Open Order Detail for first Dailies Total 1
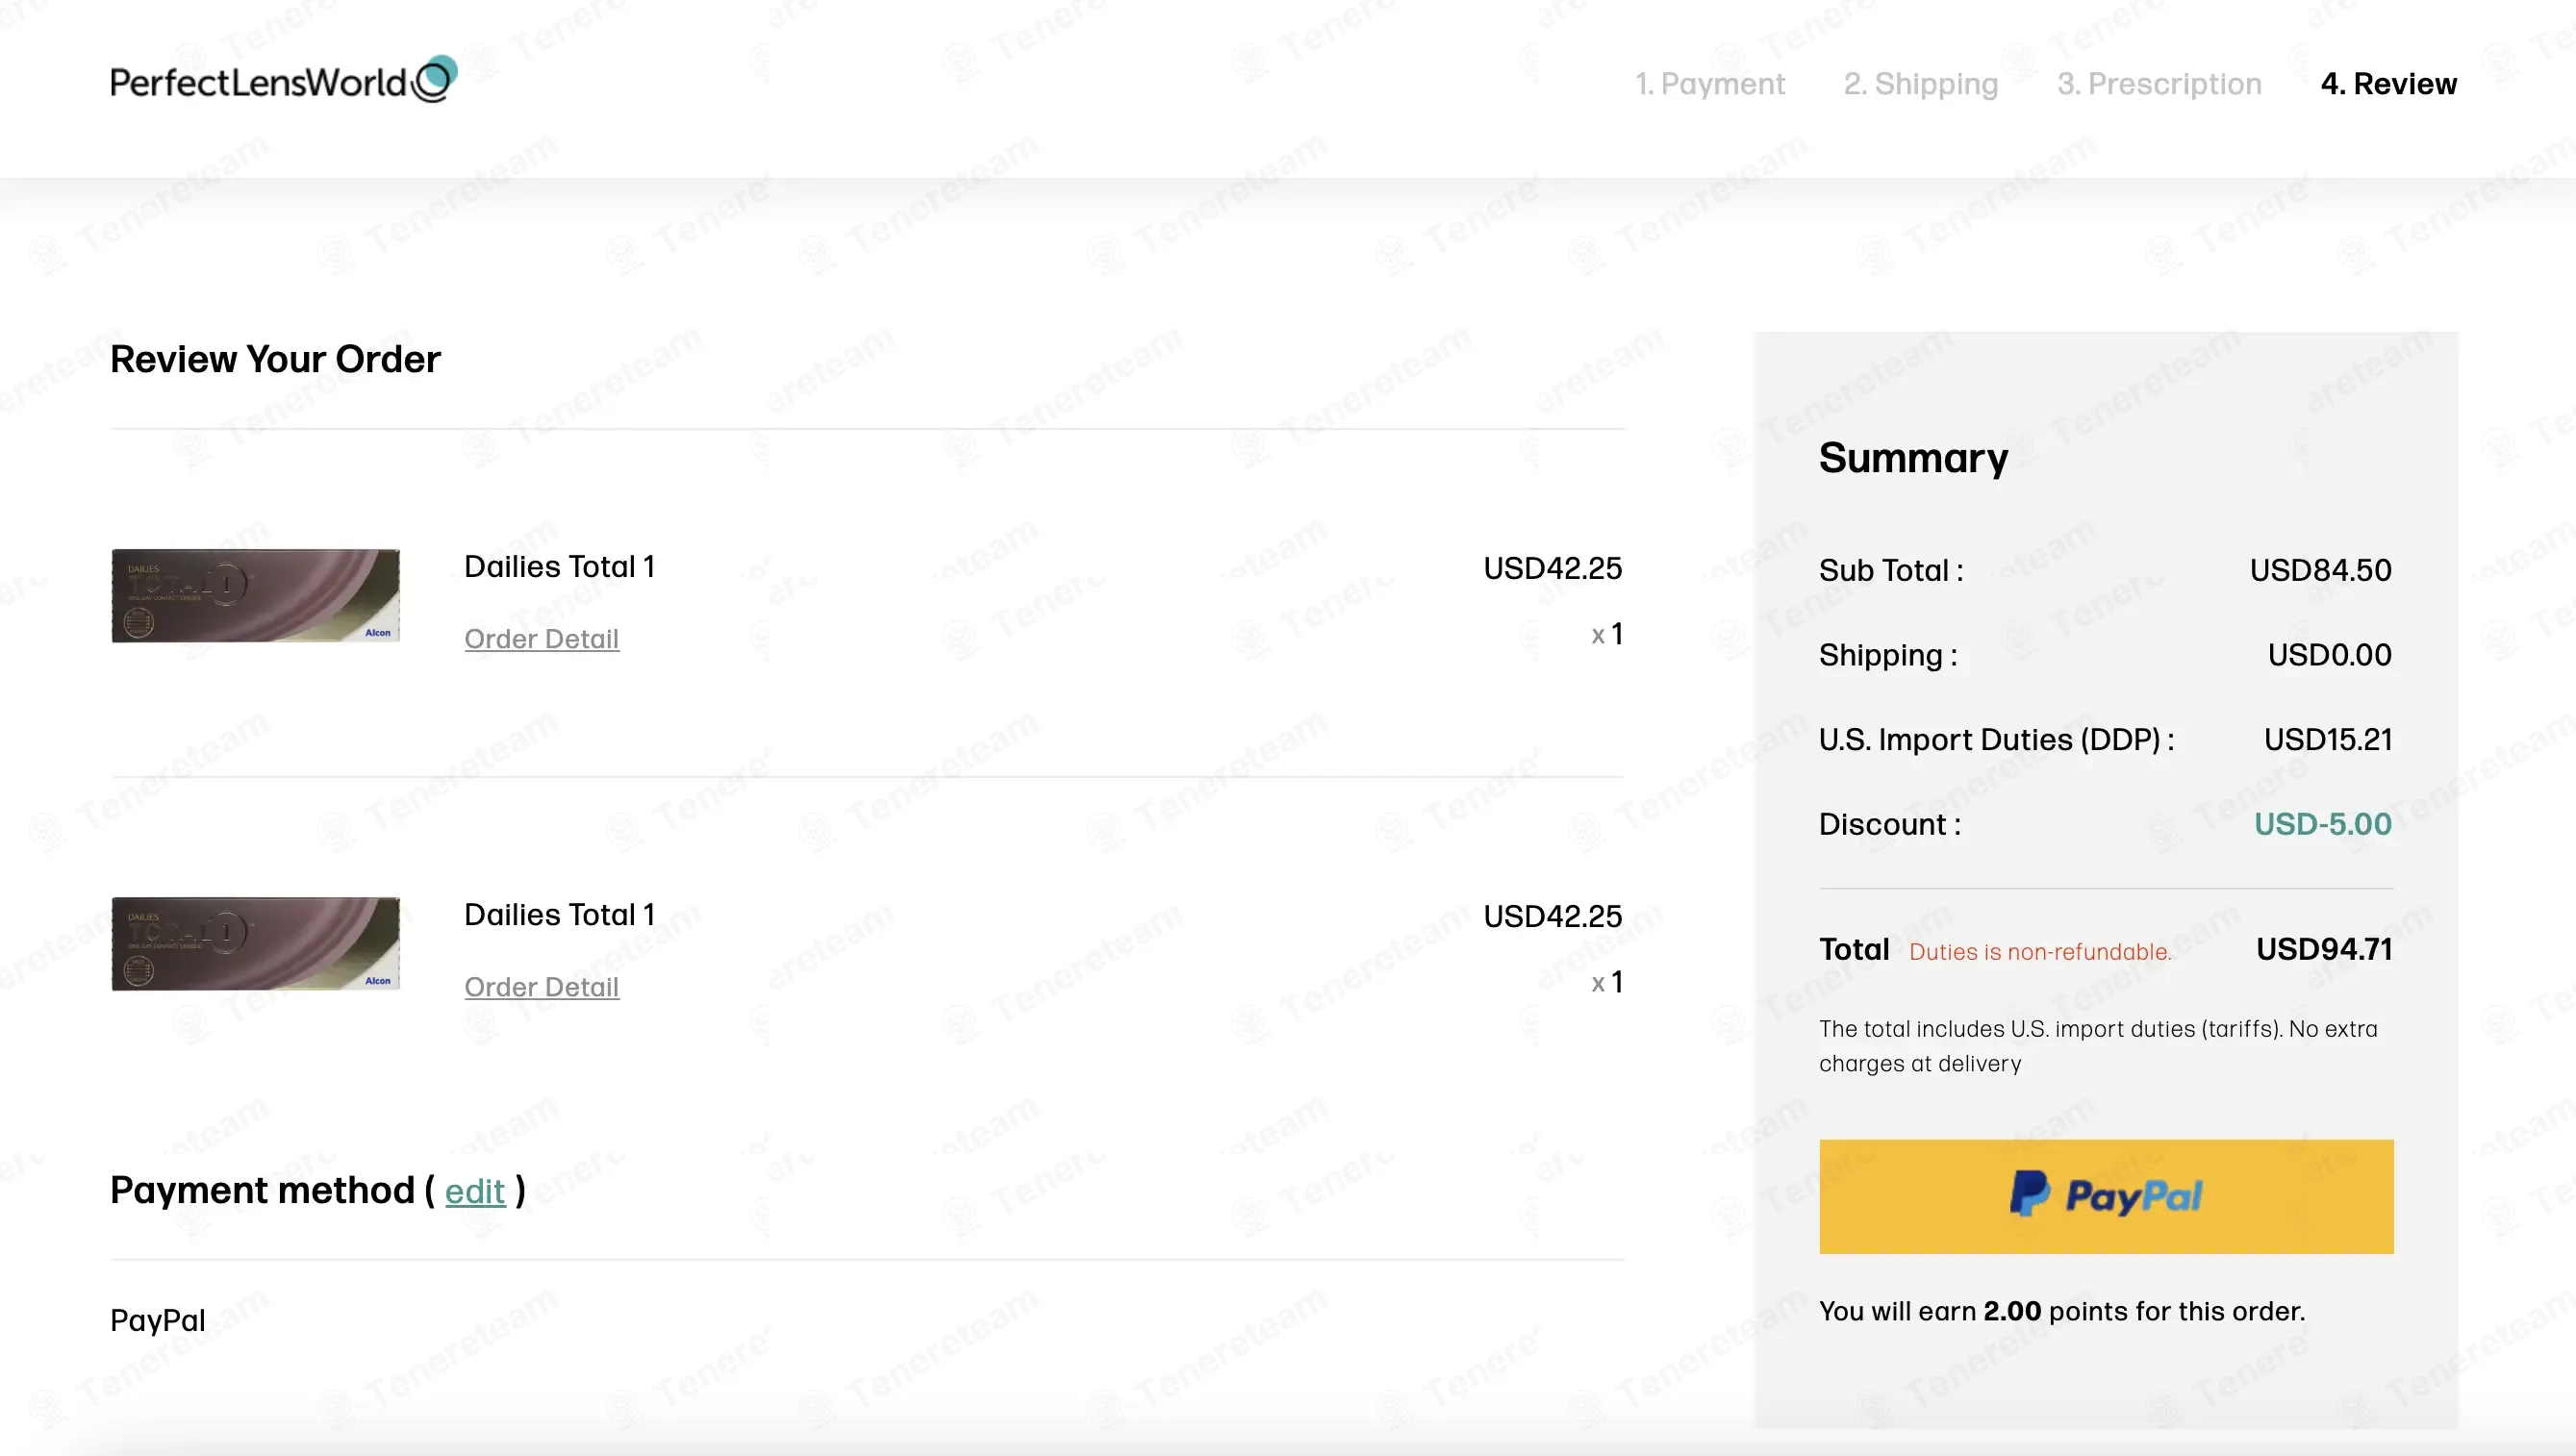 pos(542,638)
